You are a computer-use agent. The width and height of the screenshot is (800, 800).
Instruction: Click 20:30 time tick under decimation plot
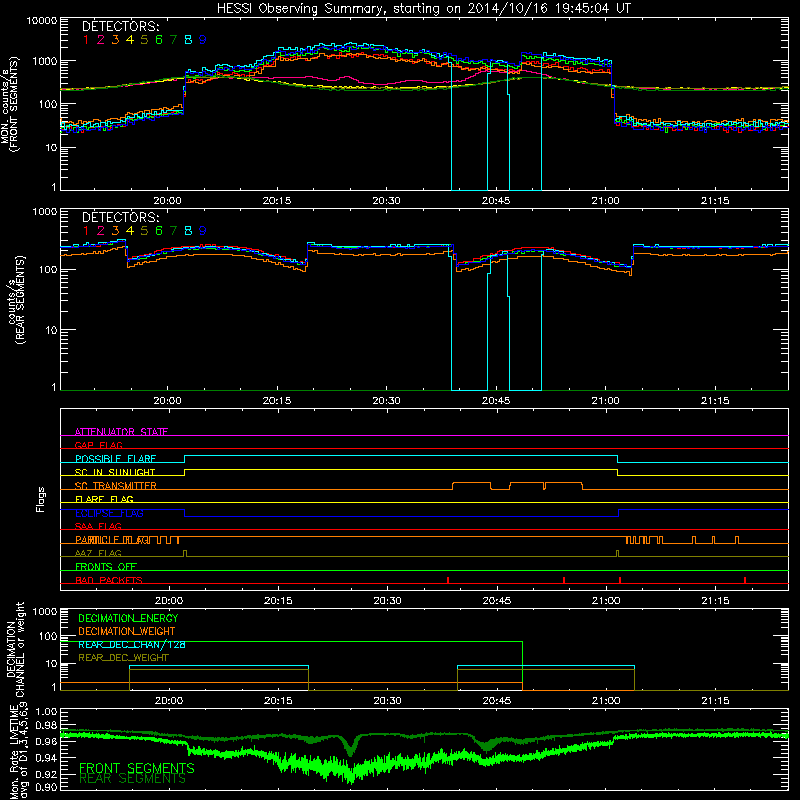coord(388,701)
